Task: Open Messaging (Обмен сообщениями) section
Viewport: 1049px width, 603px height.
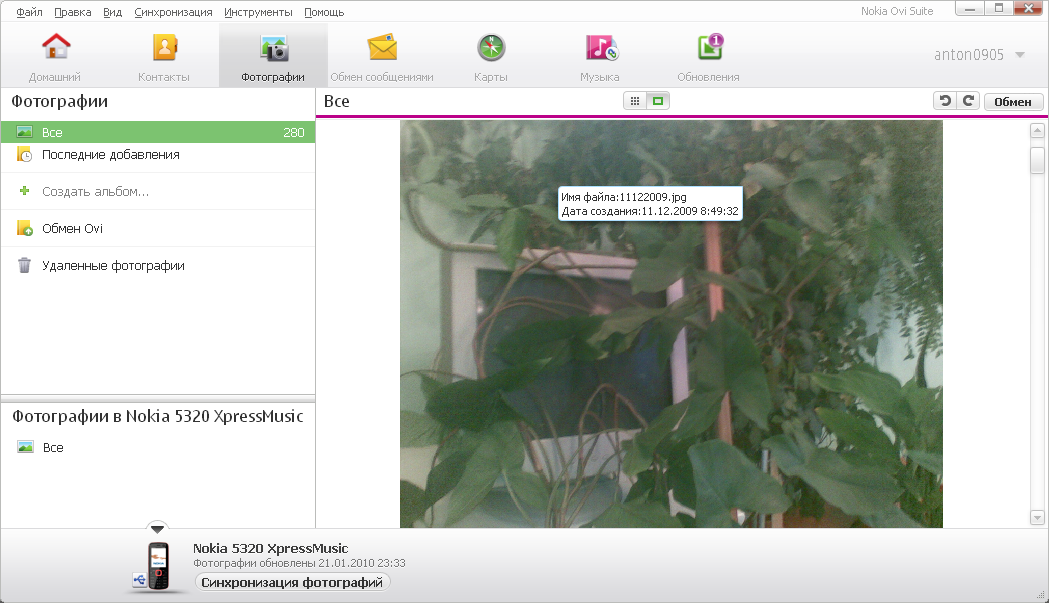Action: [382, 58]
